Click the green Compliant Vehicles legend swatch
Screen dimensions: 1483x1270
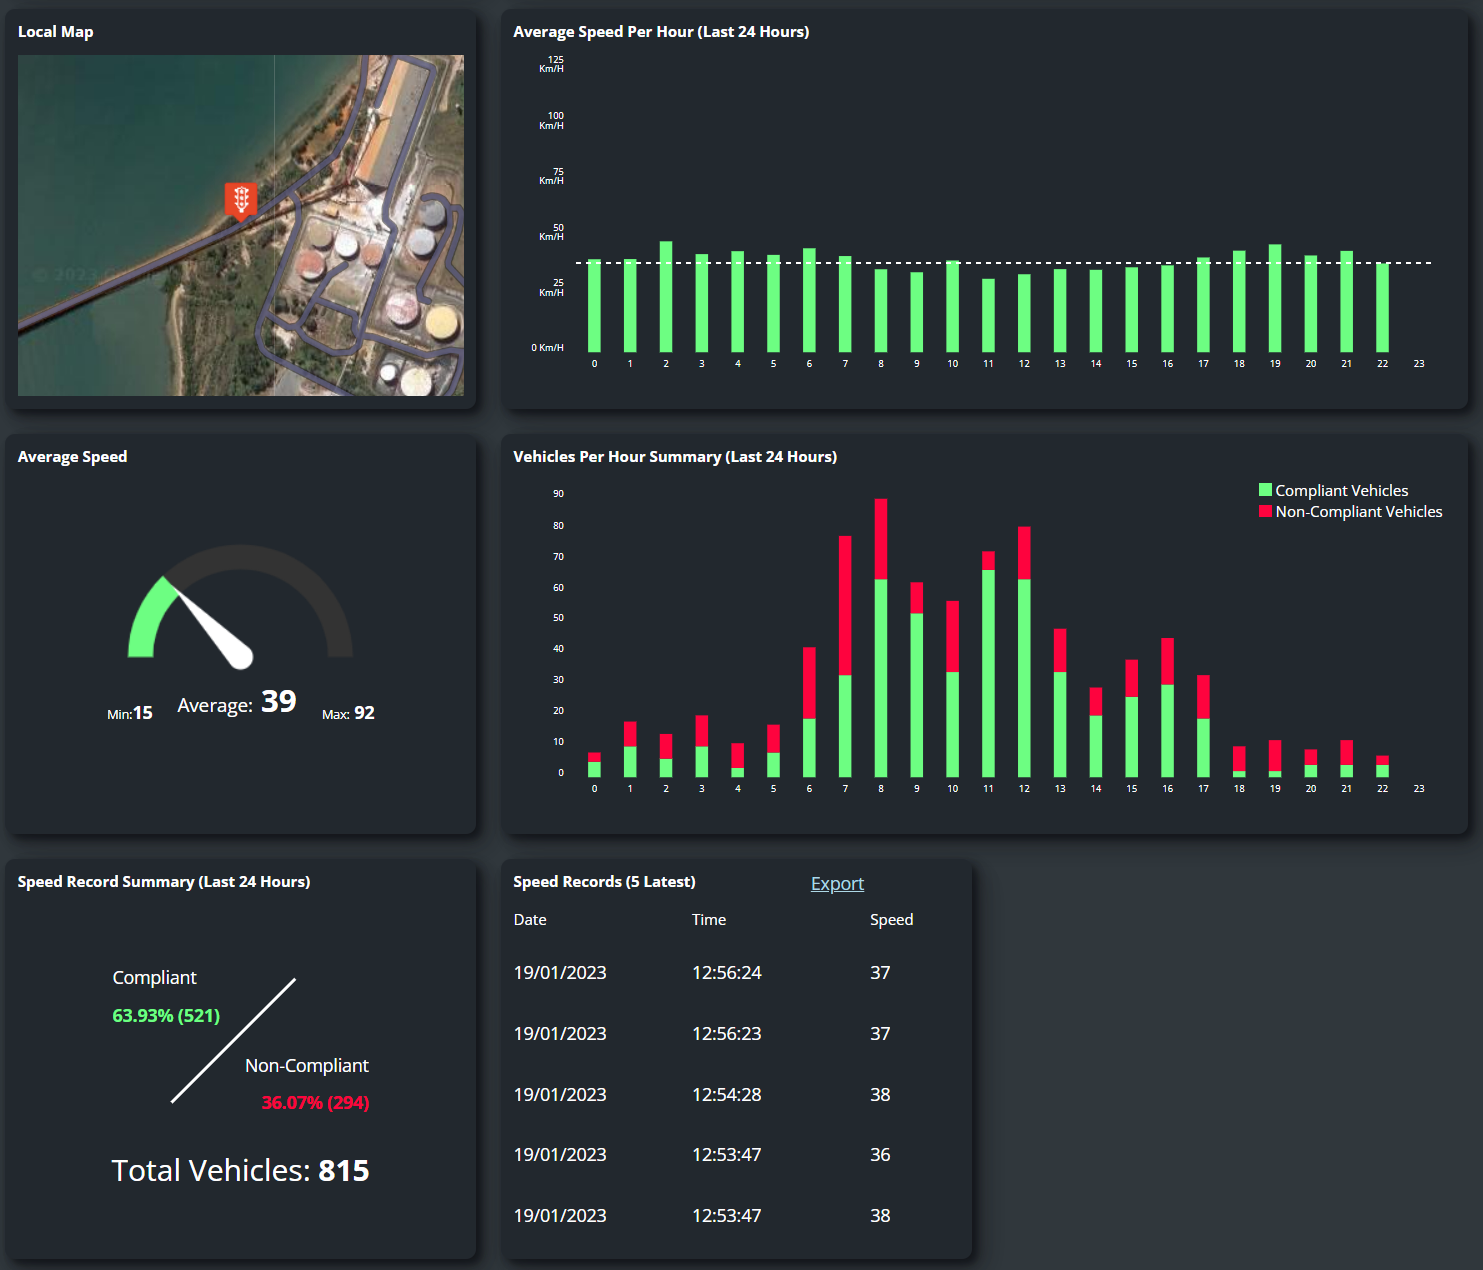(1265, 490)
